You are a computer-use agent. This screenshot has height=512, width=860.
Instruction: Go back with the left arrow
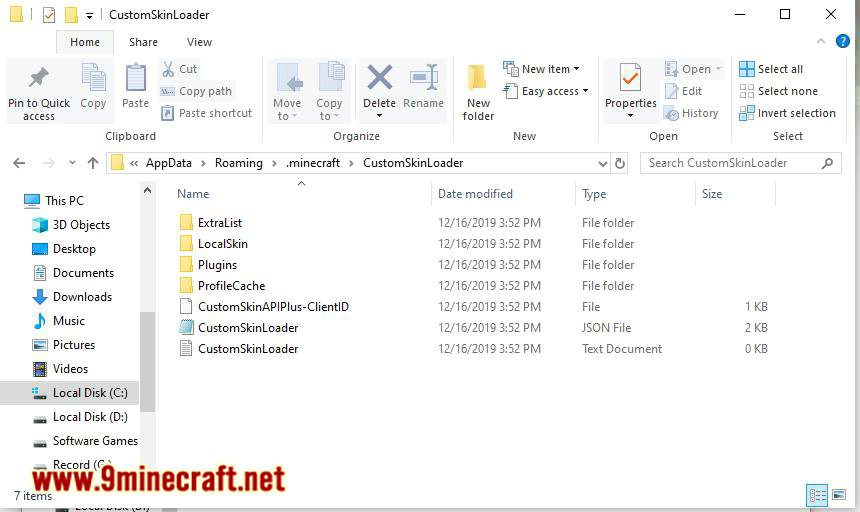tap(19, 163)
